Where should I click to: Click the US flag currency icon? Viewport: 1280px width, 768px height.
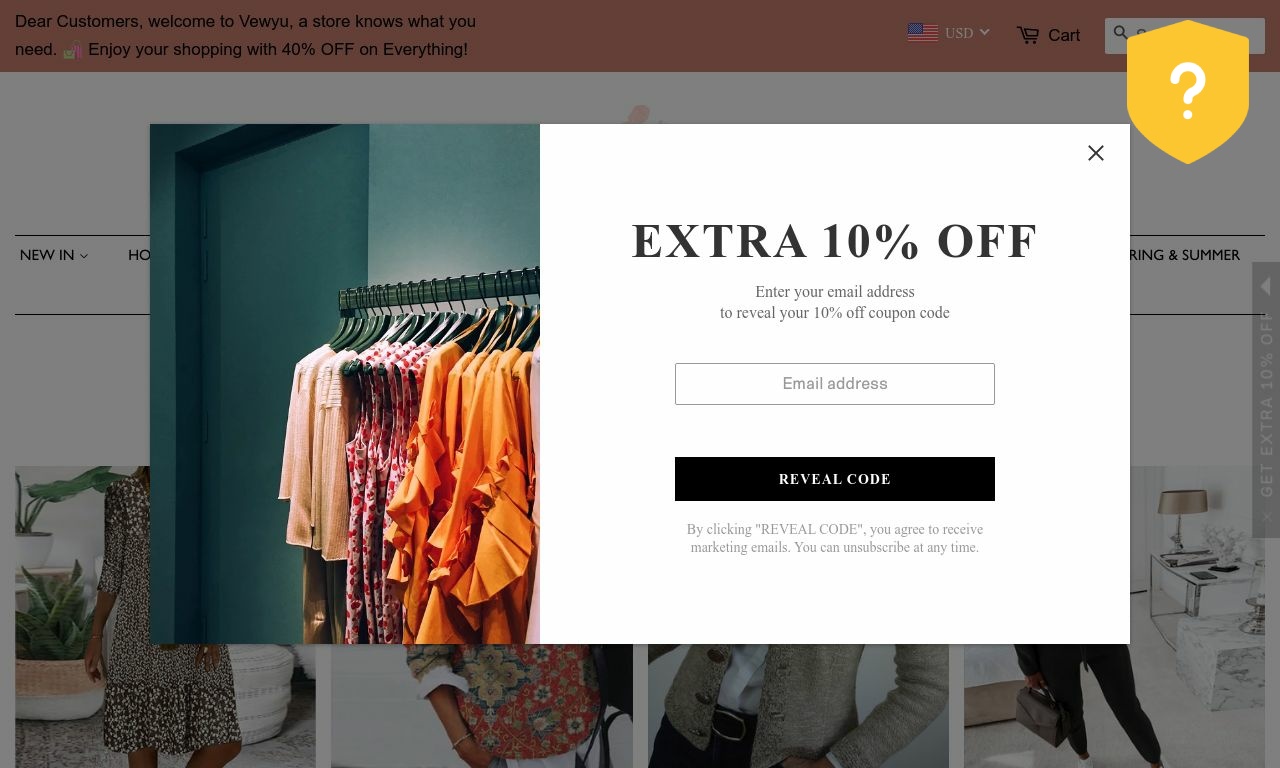(922, 32)
